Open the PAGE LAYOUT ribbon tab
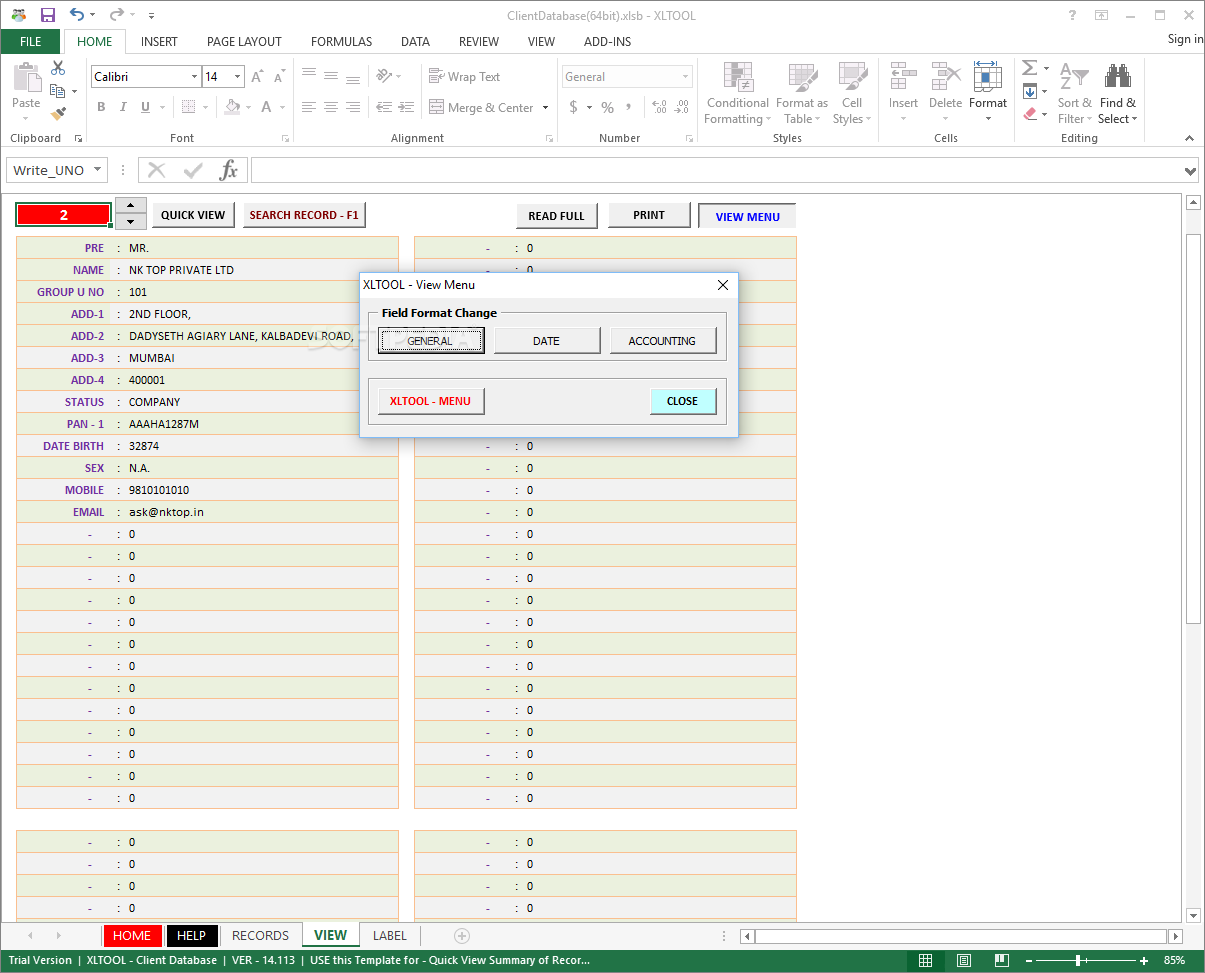Screen dimensions: 1205x973 [244, 41]
